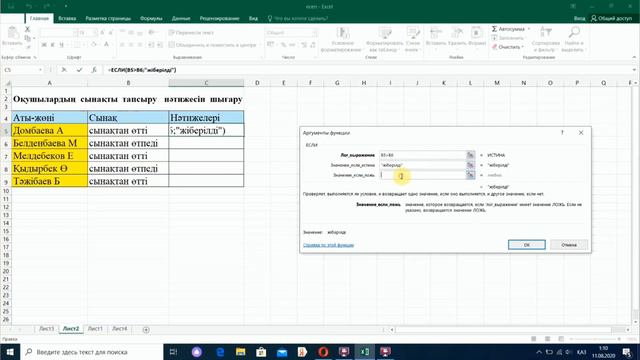Open Format cells menu in ribbon
This screenshot has width=640, height=360.
pos(477,37)
